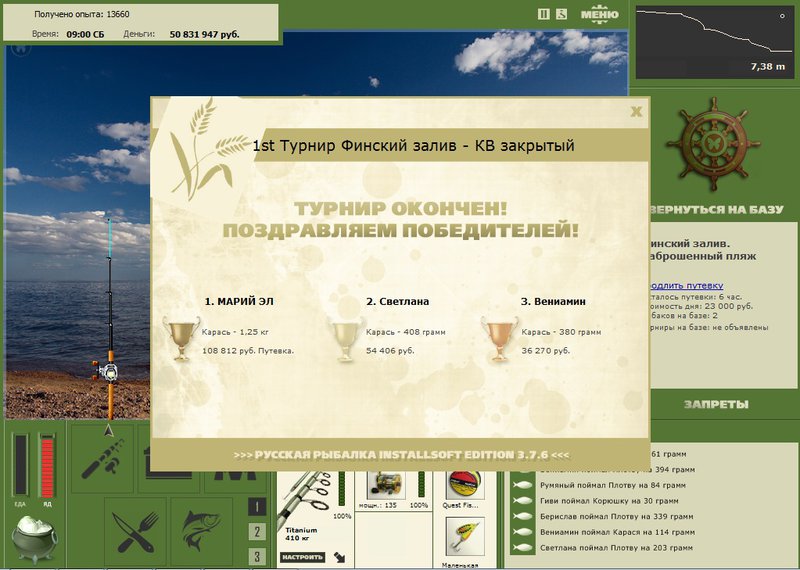Click log entry Румяный поймал Плотву на 84 грамм
The height and width of the screenshot is (570, 800).
[613, 485]
